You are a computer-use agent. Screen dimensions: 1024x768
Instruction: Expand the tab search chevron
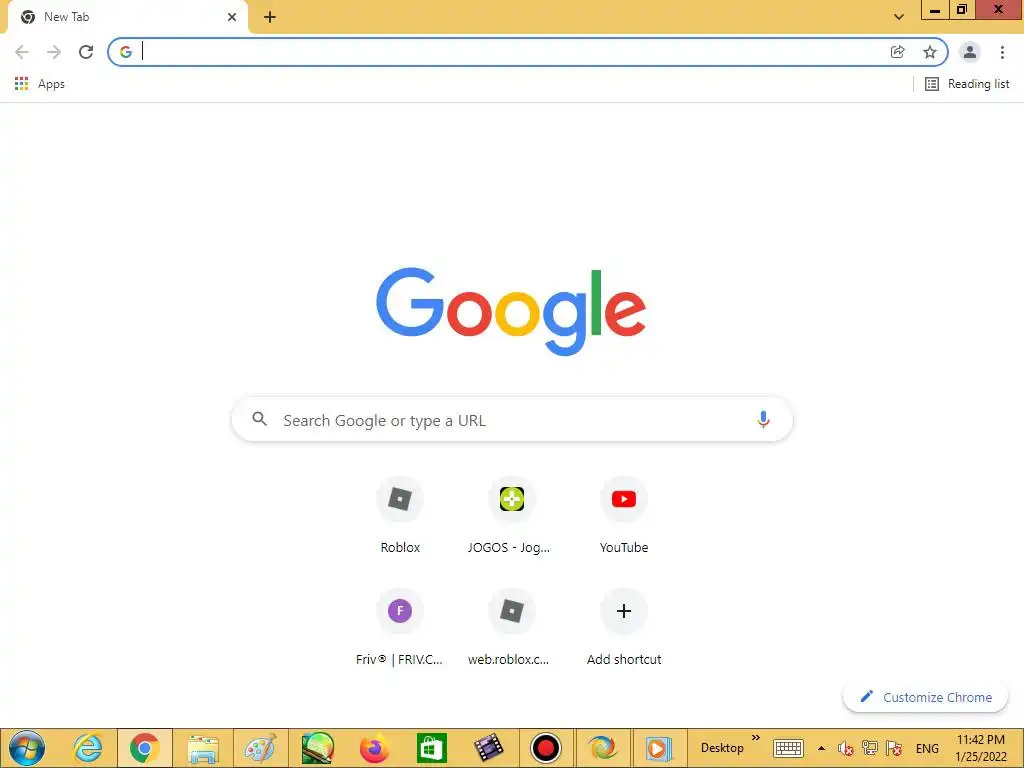(x=899, y=17)
